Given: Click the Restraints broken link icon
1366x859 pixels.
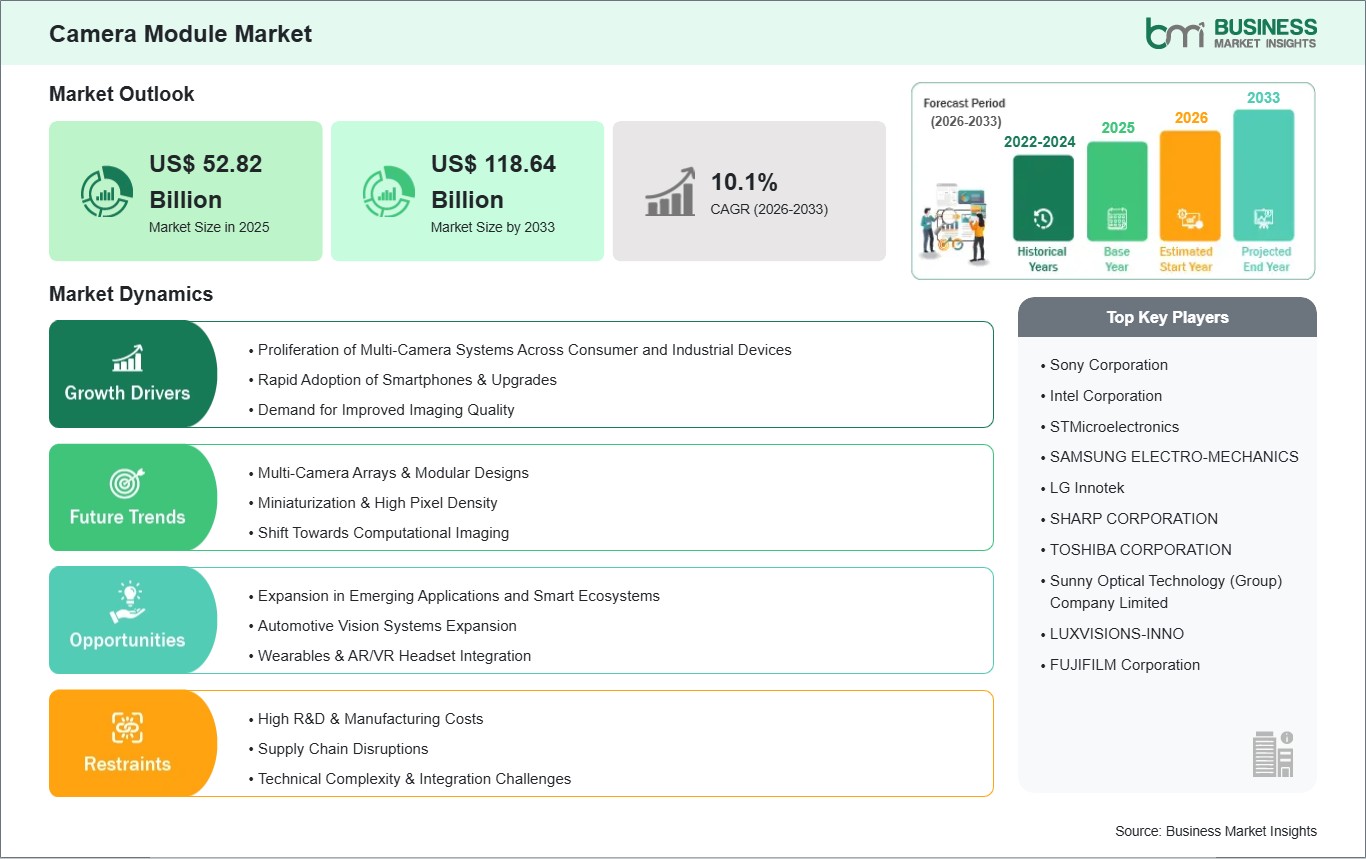Looking at the screenshot, I should click(x=127, y=728).
